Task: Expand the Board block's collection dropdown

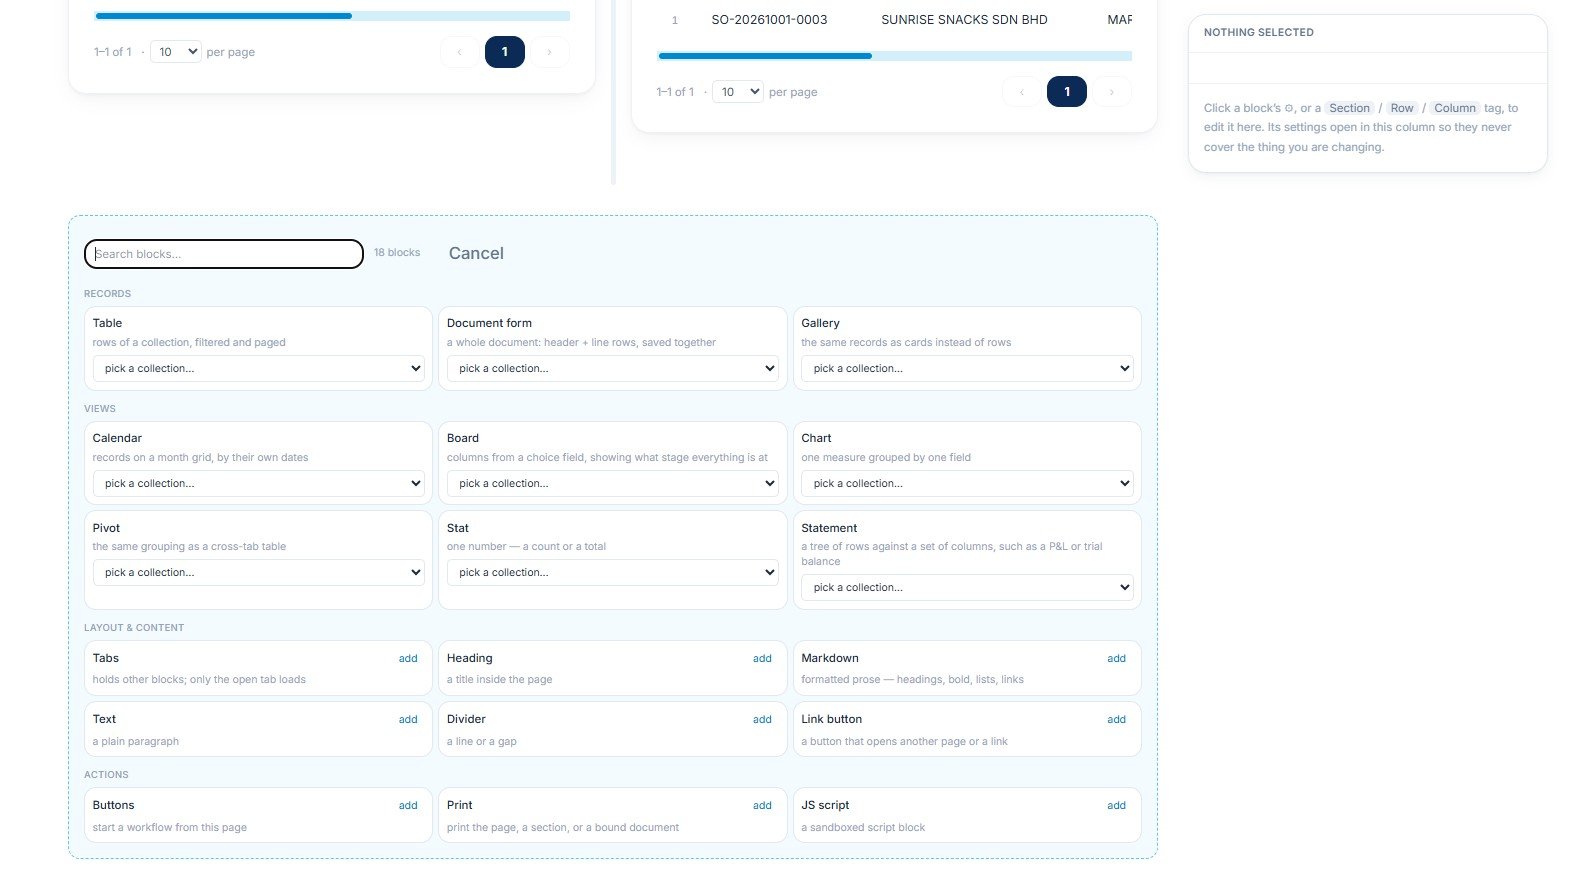Action: [613, 484]
